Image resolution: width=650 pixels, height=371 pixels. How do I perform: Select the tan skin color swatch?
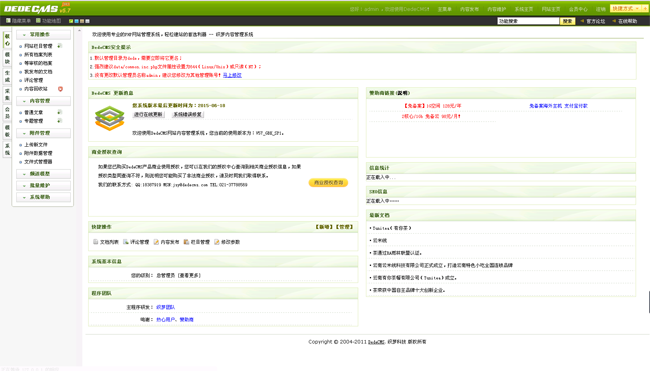click(82, 21)
